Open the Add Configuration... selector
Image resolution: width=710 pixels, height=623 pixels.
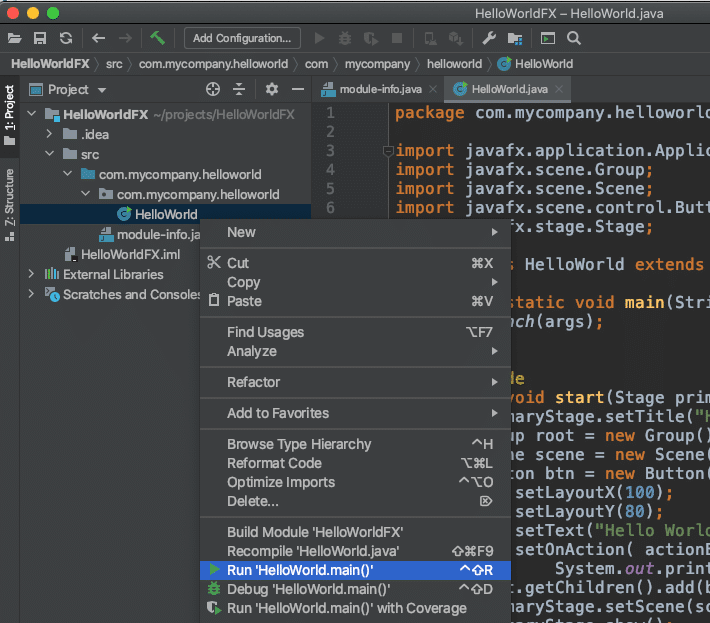click(x=242, y=38)
